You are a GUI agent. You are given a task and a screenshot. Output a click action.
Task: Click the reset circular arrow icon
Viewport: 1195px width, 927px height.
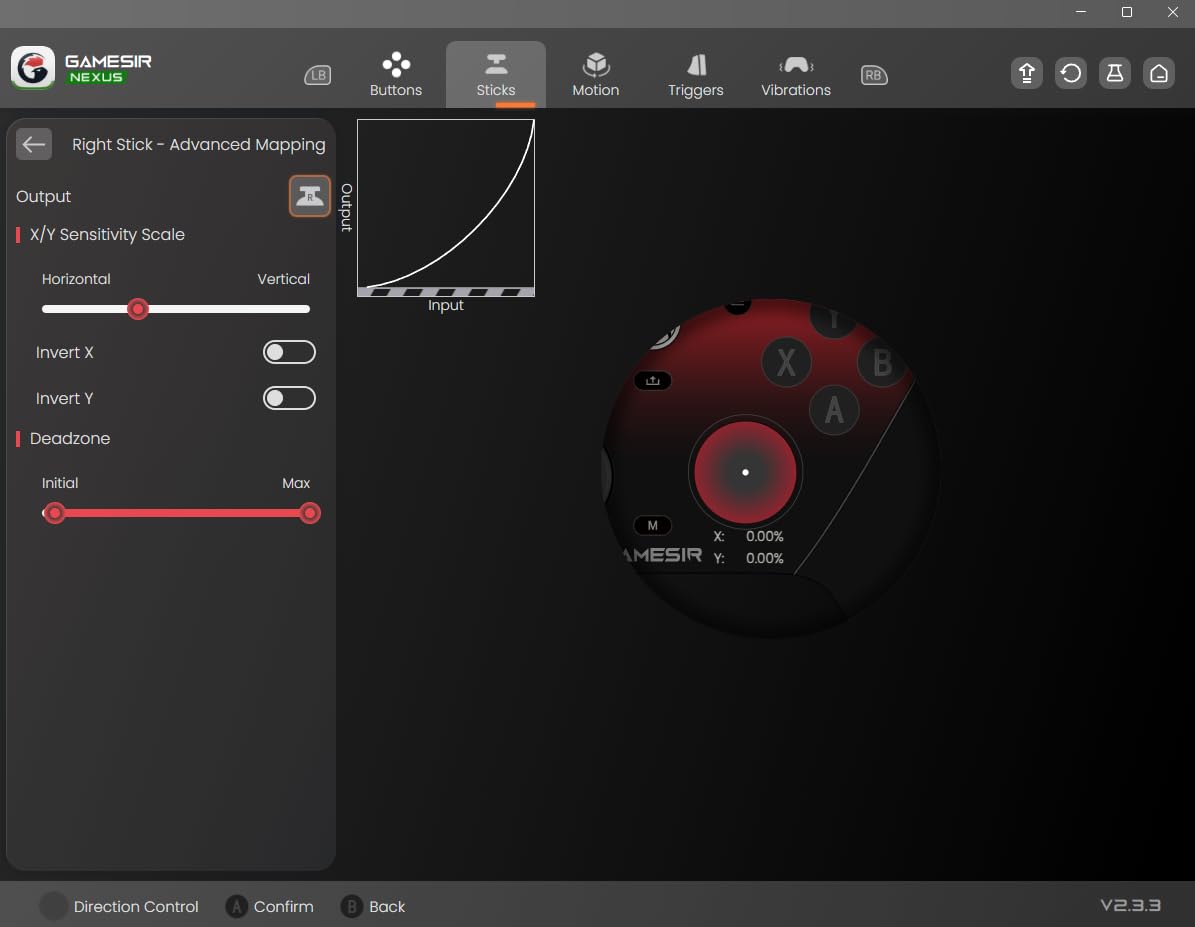1070,74
